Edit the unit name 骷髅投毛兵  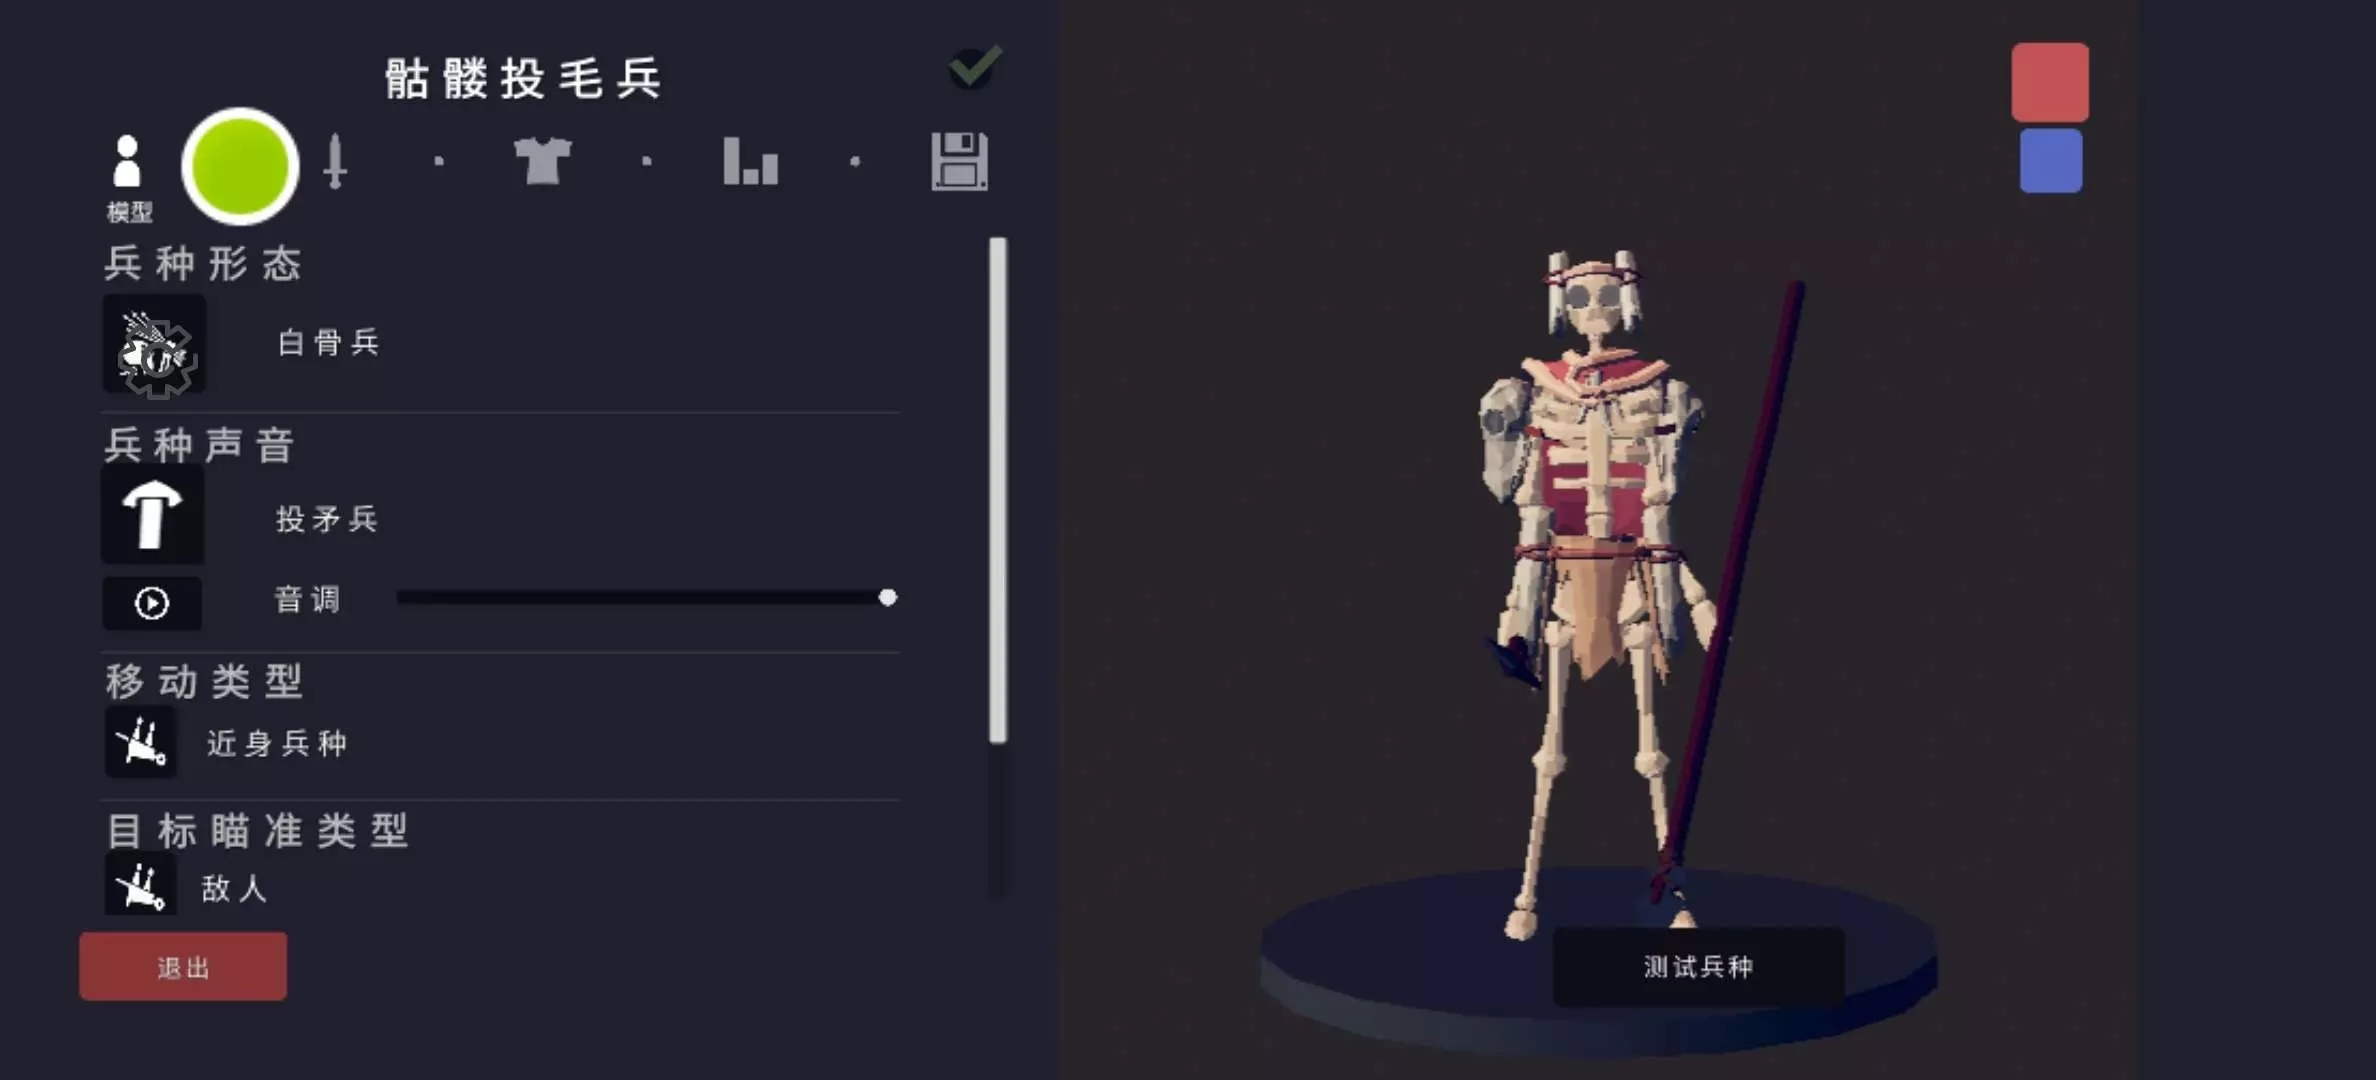(x=524, y=78)
